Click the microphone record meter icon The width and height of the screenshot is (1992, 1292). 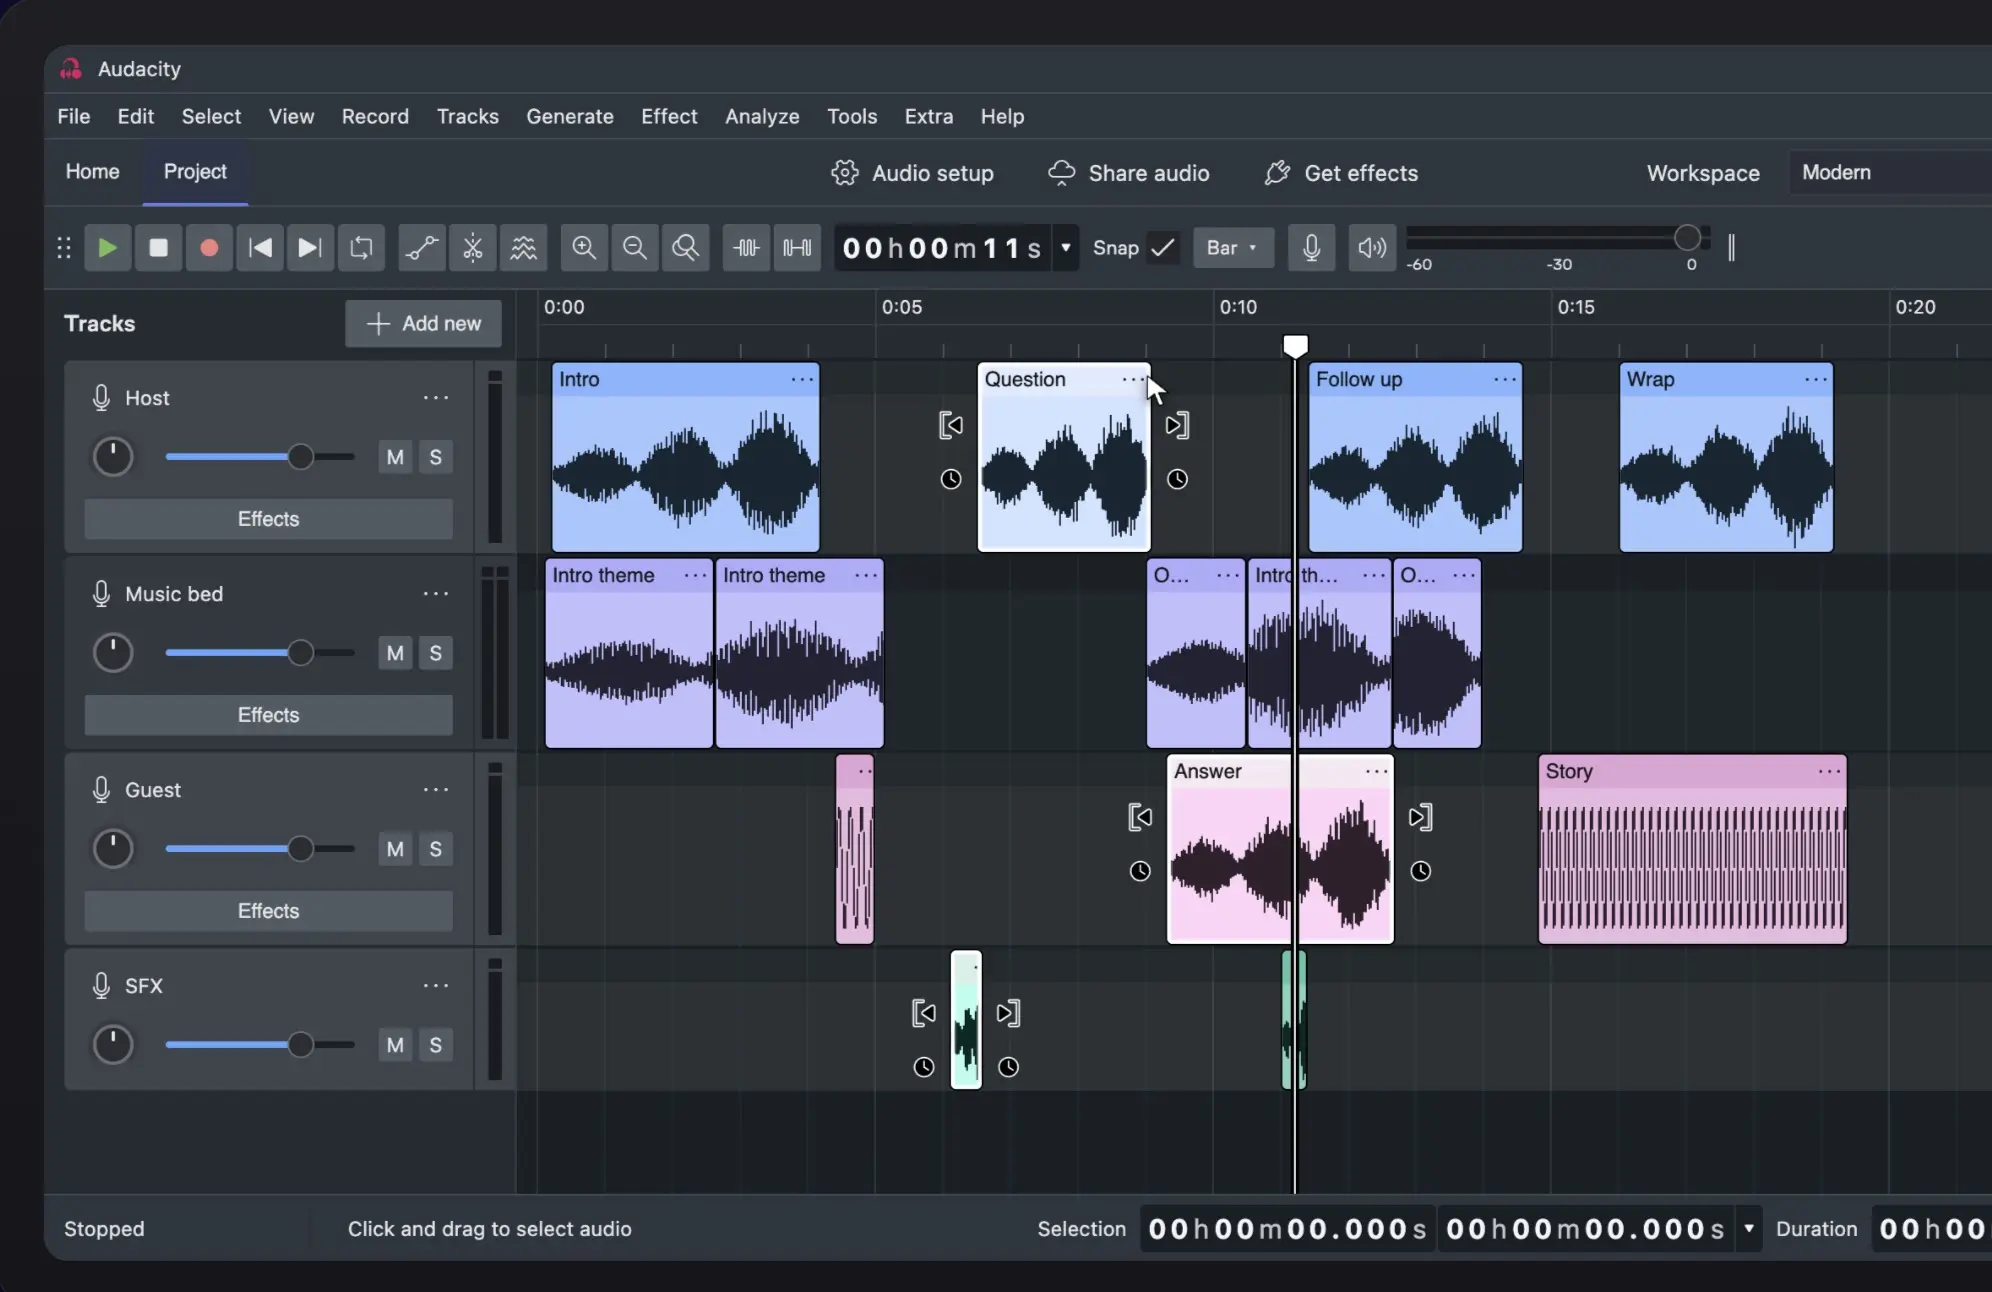[1311, 248]
